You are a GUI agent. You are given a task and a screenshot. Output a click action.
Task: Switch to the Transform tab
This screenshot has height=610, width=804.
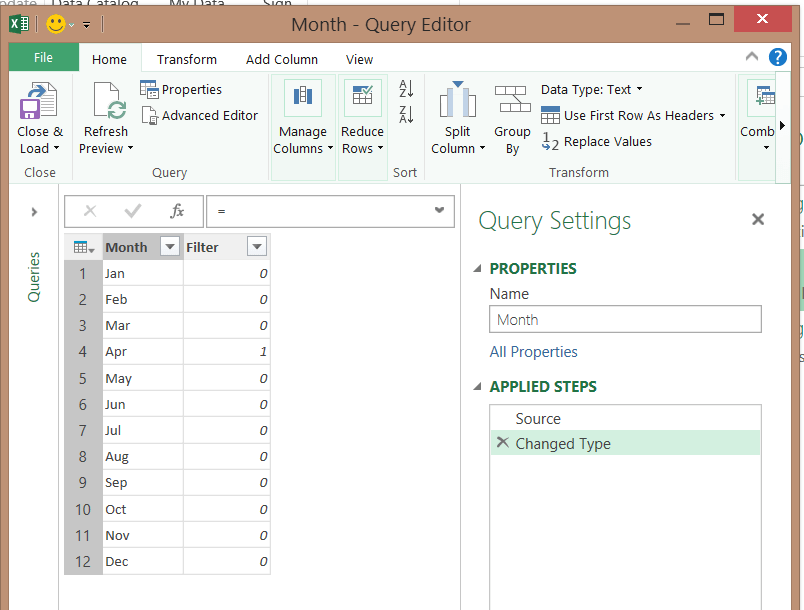click(187, 59)
